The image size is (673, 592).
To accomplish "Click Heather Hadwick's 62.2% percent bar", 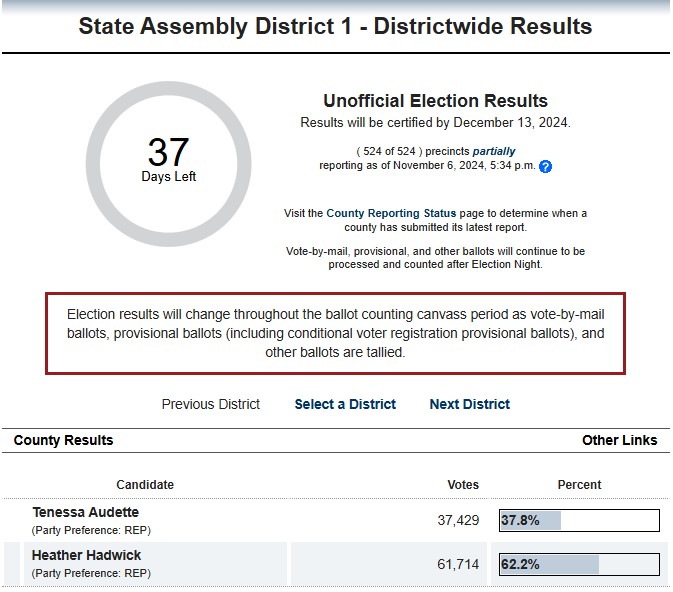I will point(579,564).
